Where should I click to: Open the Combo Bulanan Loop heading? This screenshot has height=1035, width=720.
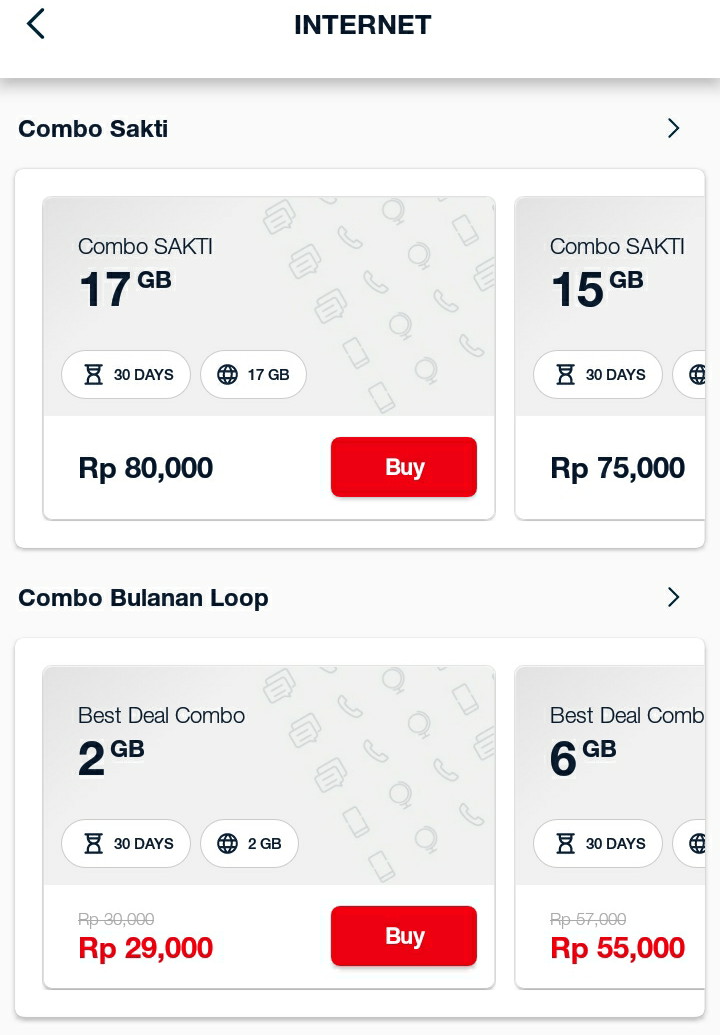pos(143,598)
